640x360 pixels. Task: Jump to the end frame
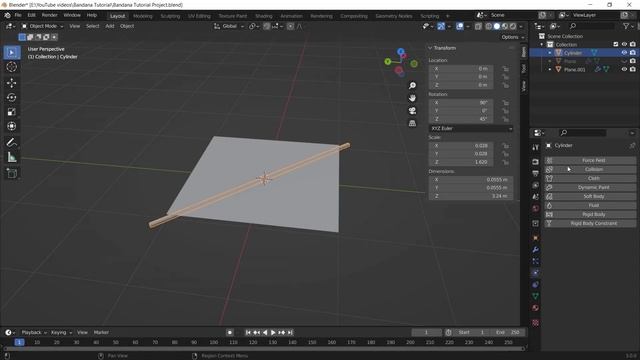[290, 333]
